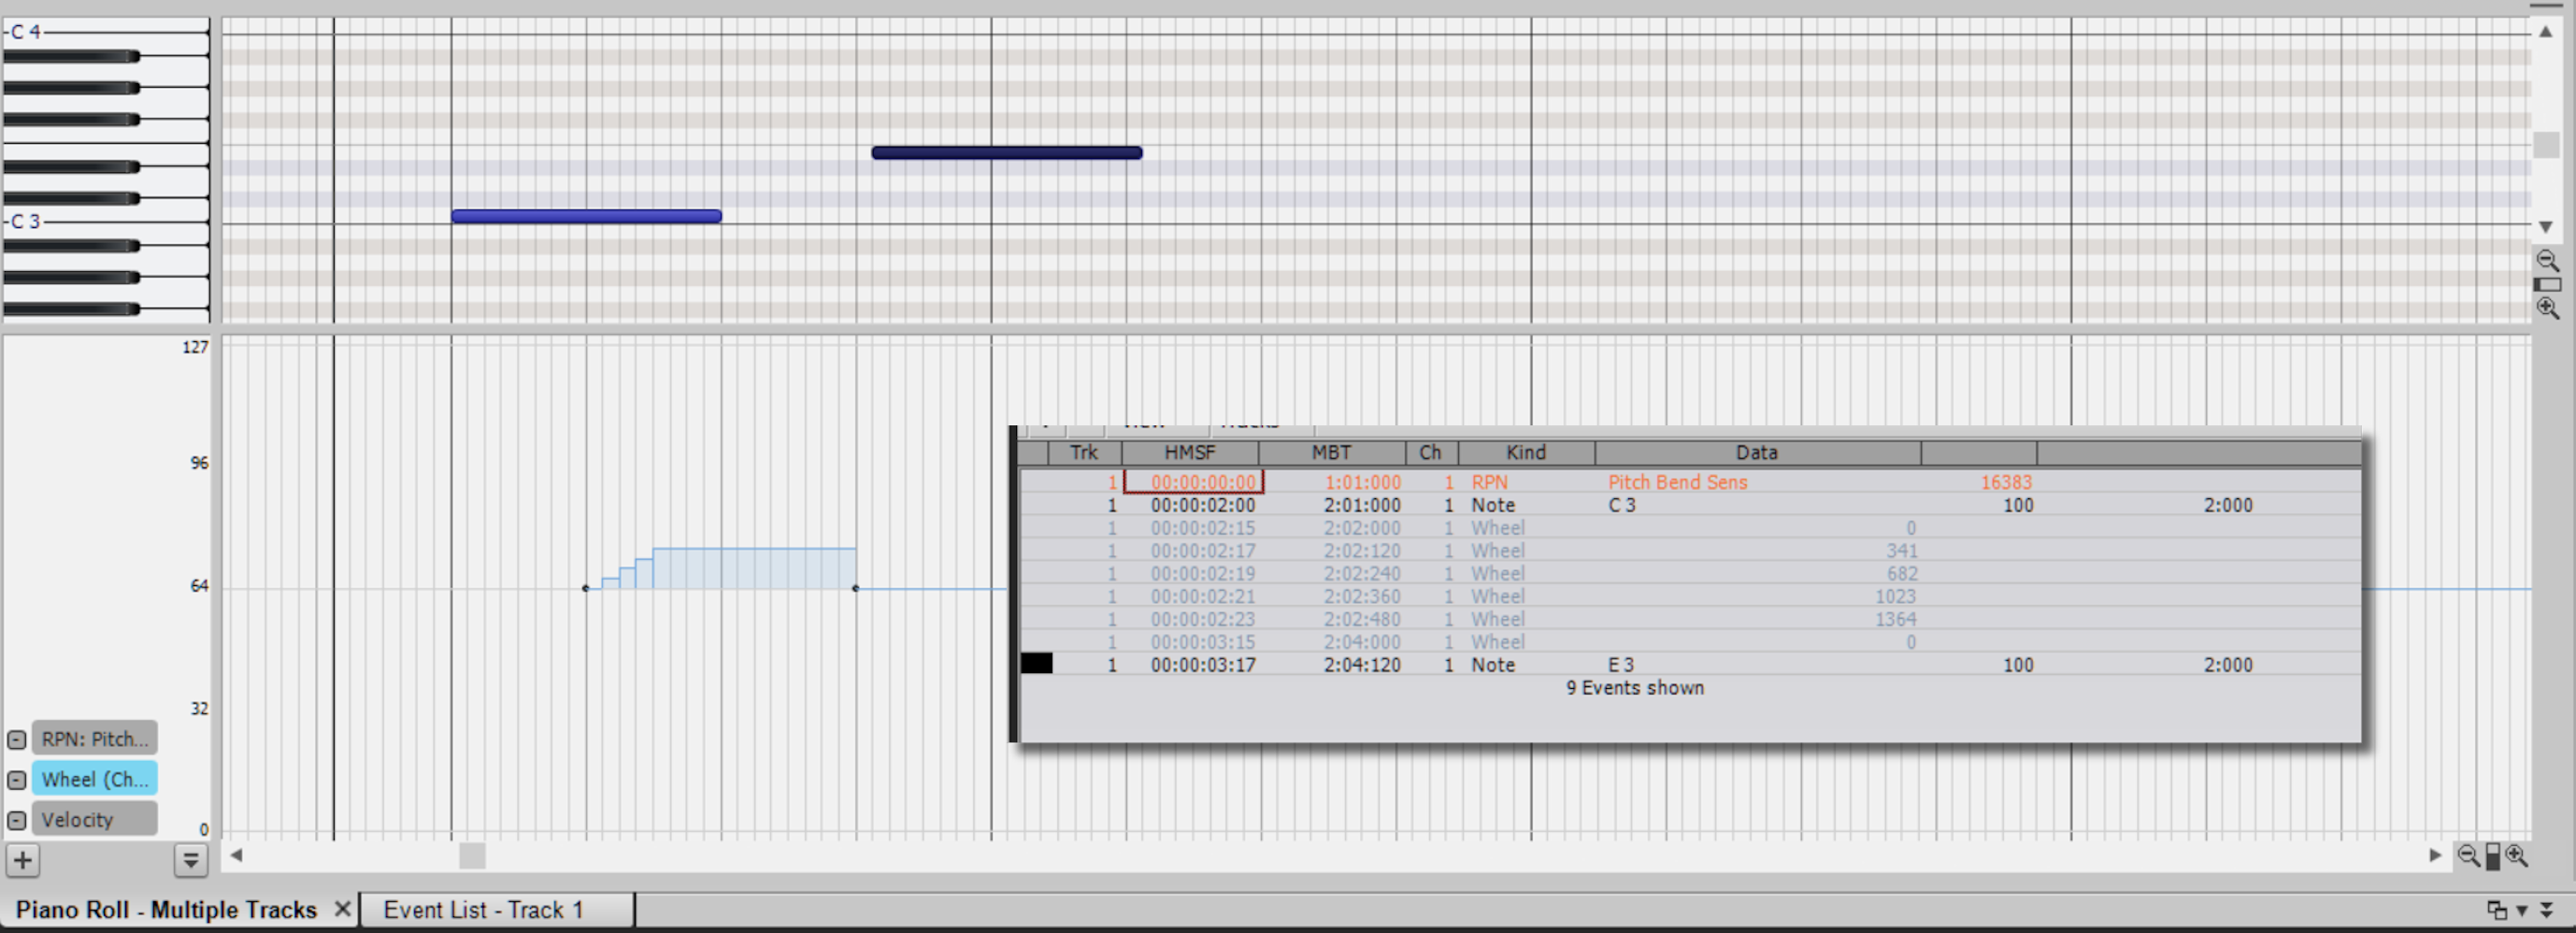Select the Velocity controller lane label

coord(95,820)
